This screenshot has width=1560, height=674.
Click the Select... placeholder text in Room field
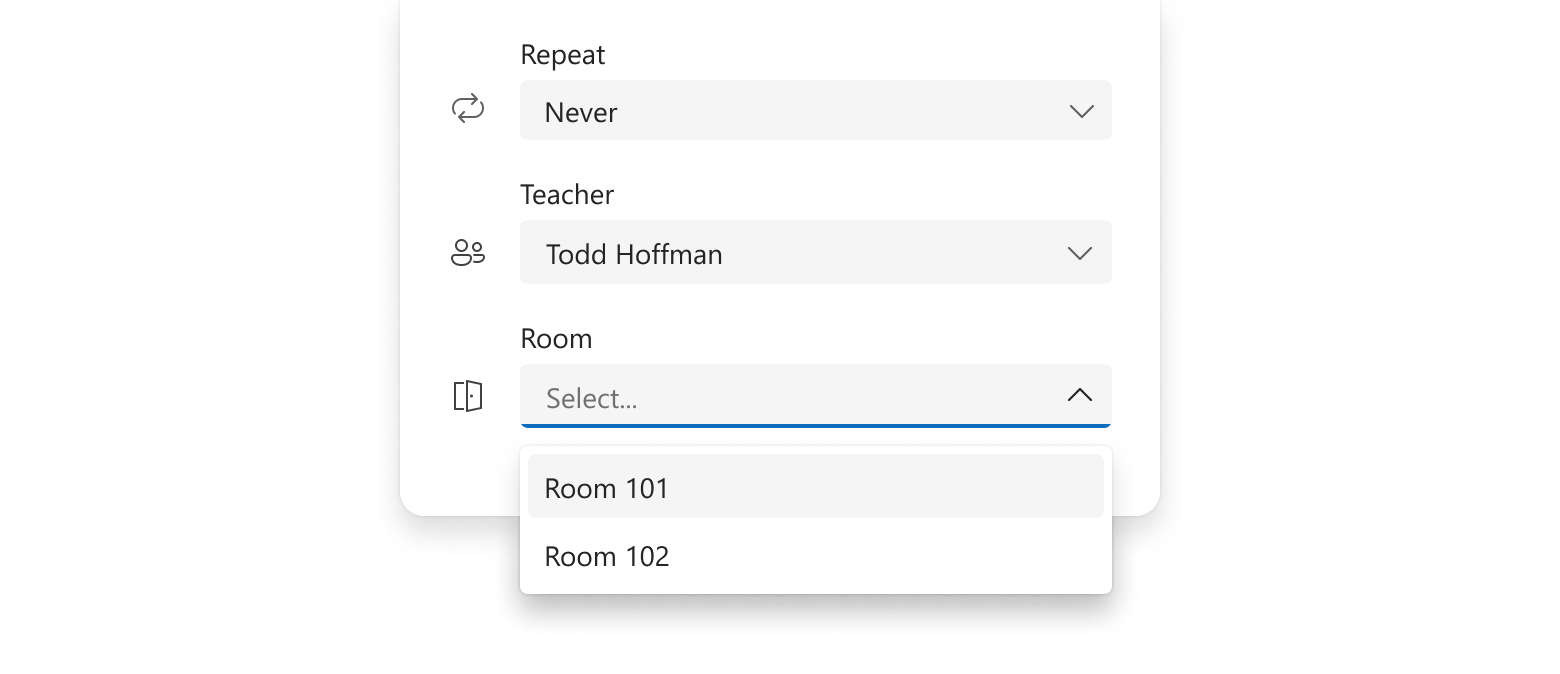[x=589, y=397]
